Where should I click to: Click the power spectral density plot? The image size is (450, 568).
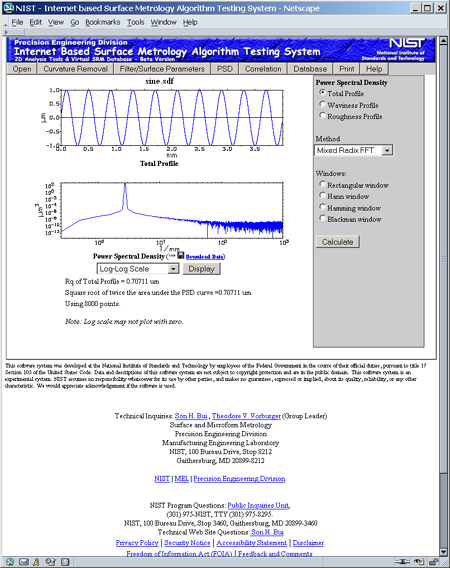point(172,210)
